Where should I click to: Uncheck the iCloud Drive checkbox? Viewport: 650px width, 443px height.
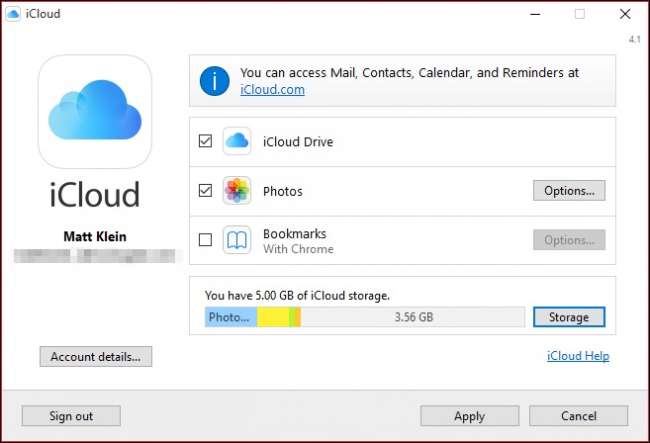coord(205,141)
